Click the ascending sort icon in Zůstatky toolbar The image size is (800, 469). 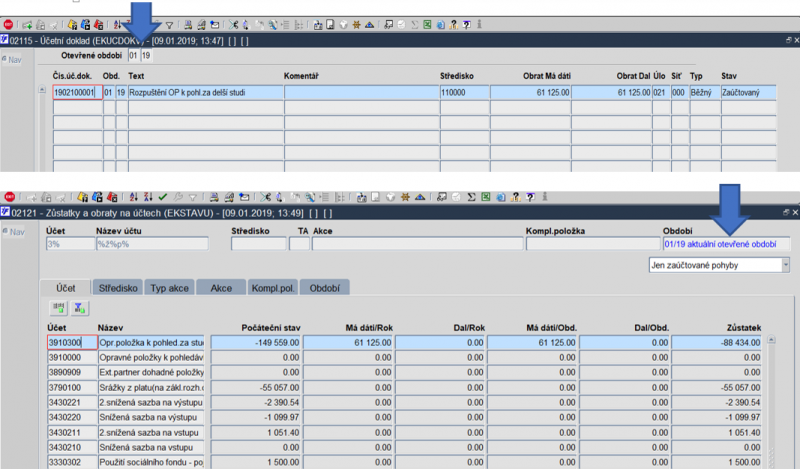(x=134, y=197)
